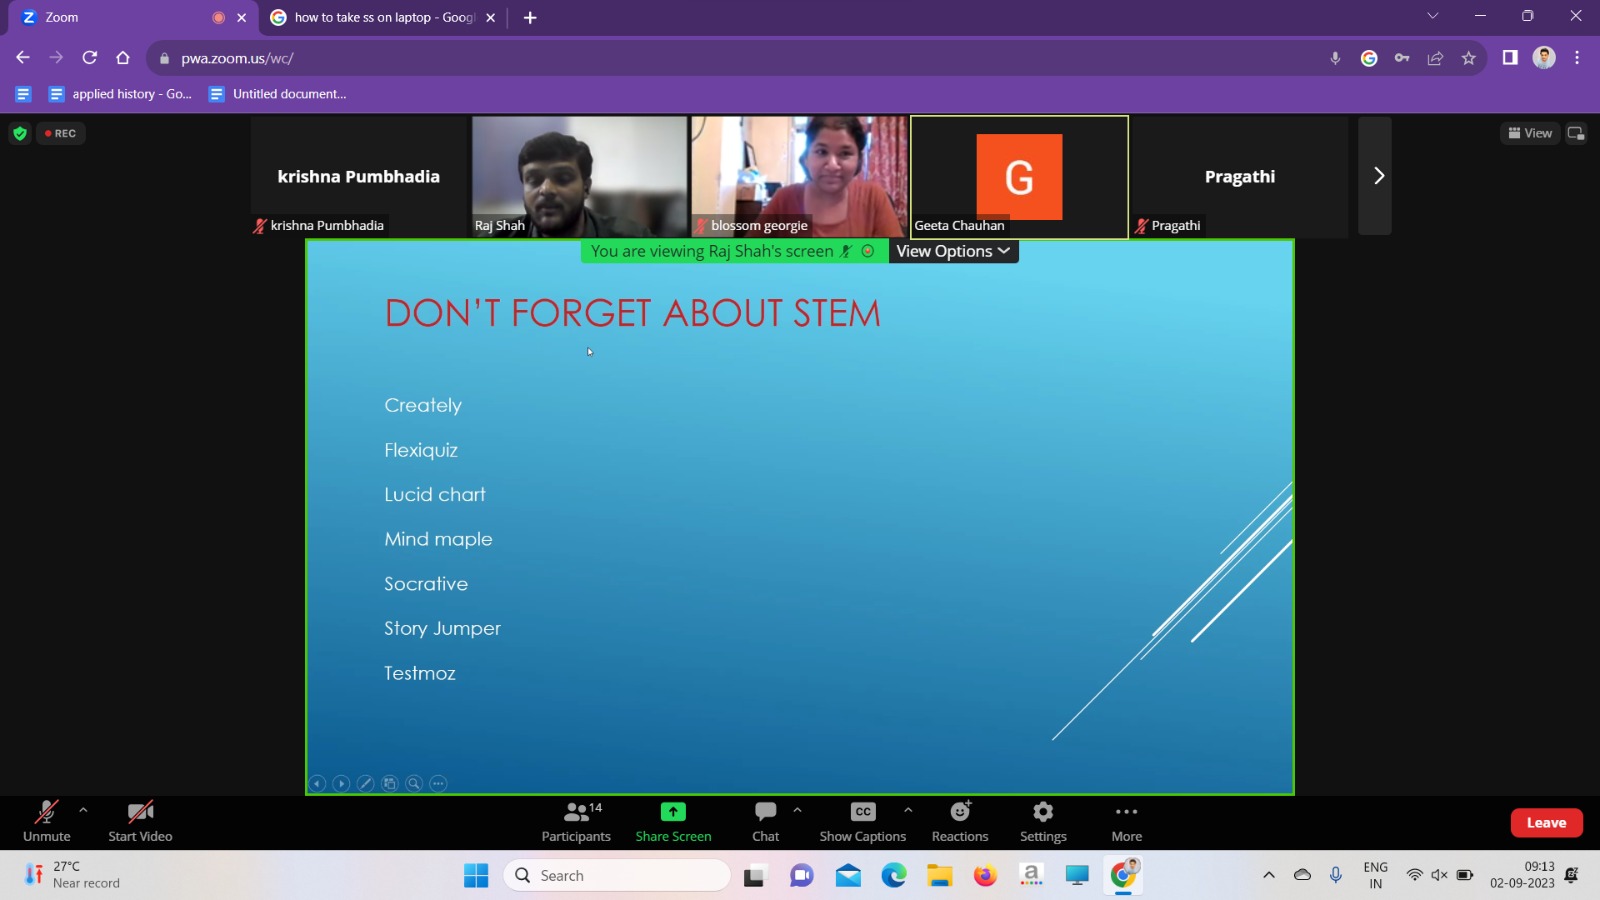Open a new browser tab
Viewport: 1600px width, 900px height.
[x=530, y=17]
